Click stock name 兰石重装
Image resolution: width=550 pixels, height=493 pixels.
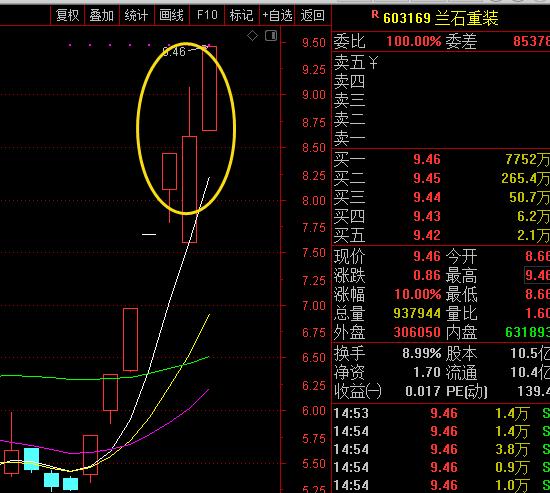click(466, 18)
